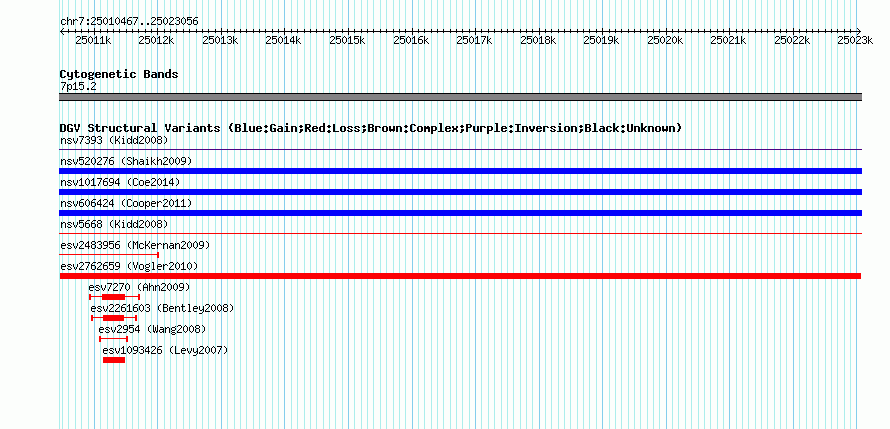The height and width of the screenshot is (429, 890).
Task: Open the esv2483956 (McKernan2009) variant label
Action: pos(135,245)
